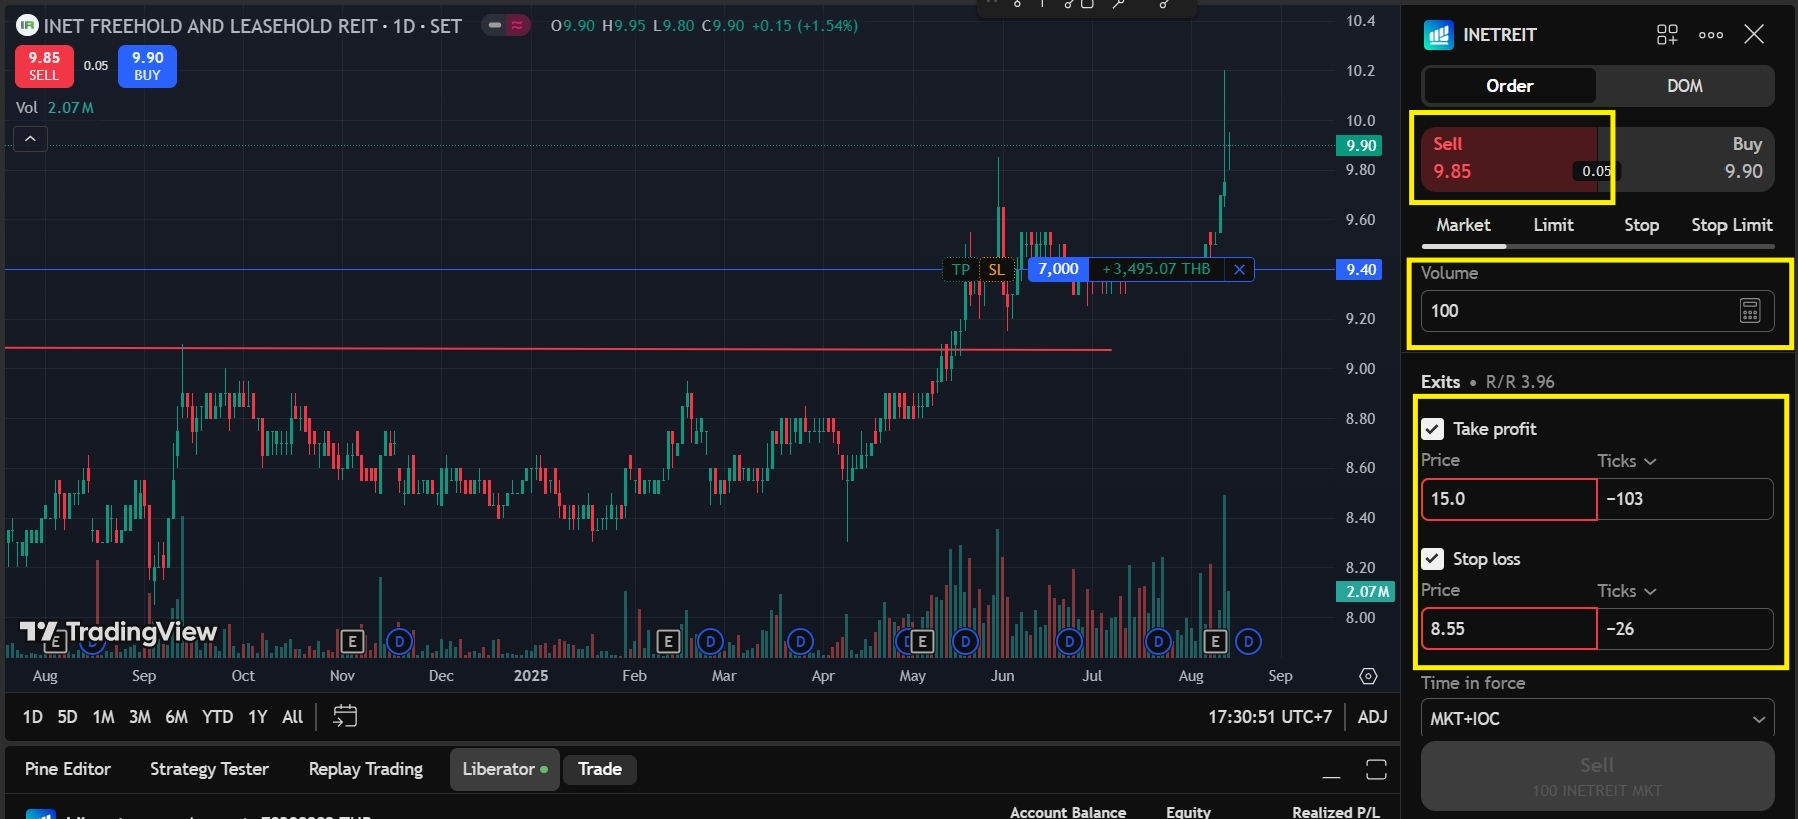Focus the Take profit price field 15.0
The height and width of the screenshot is (819, 1798).
[1509, 499]
